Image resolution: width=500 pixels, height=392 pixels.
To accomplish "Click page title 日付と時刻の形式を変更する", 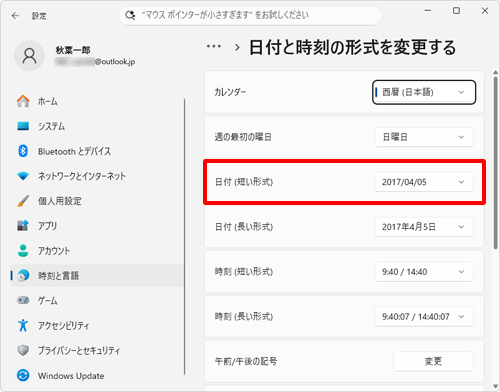I will point(352,47).
